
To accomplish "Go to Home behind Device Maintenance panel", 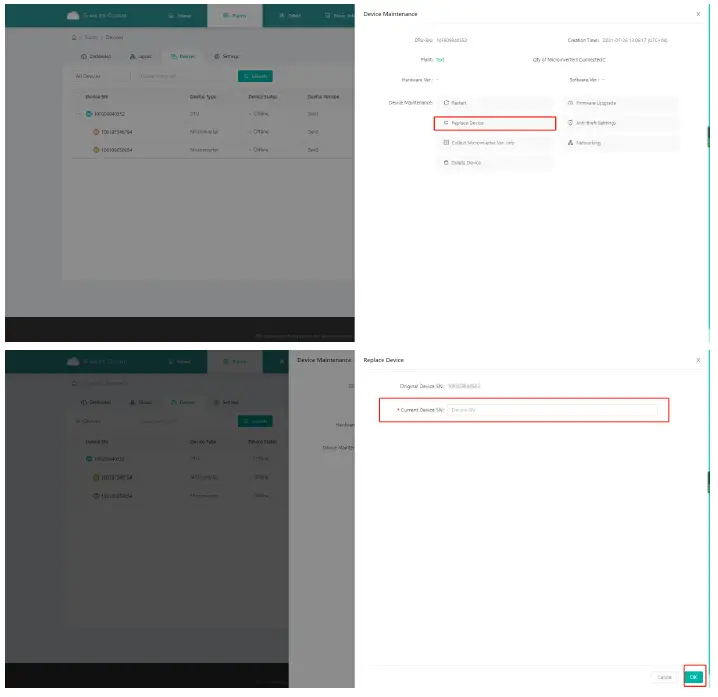I will [x=180, y=16].
